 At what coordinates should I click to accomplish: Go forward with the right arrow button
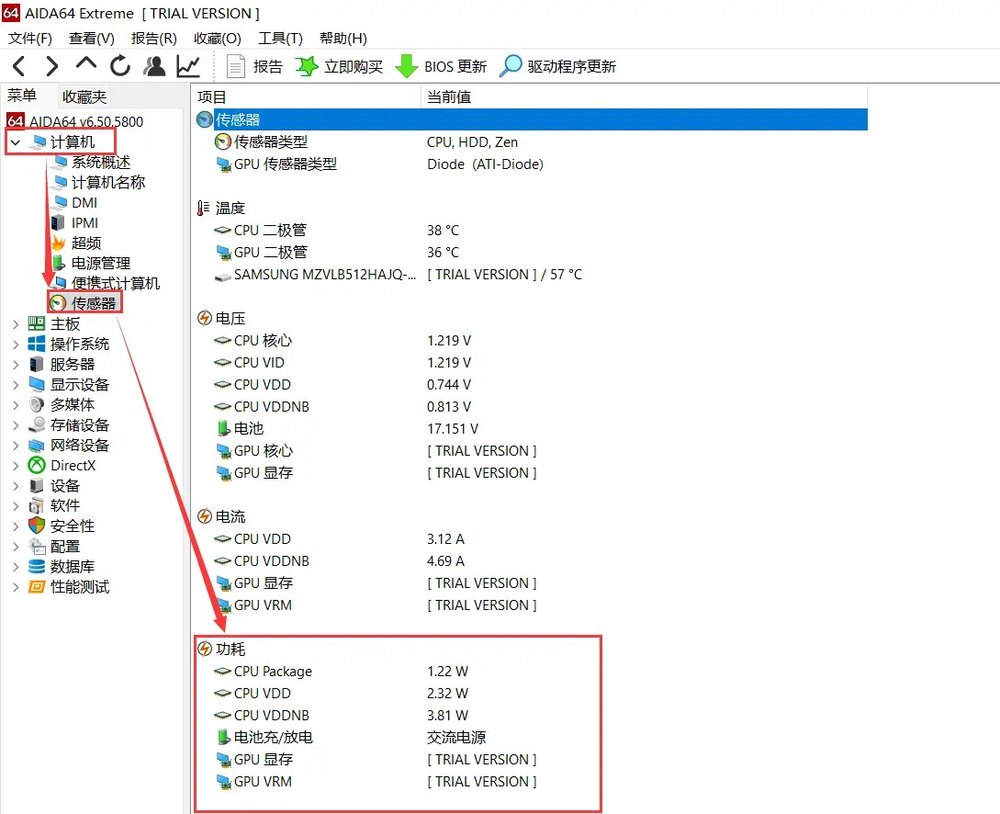[52, 66]
